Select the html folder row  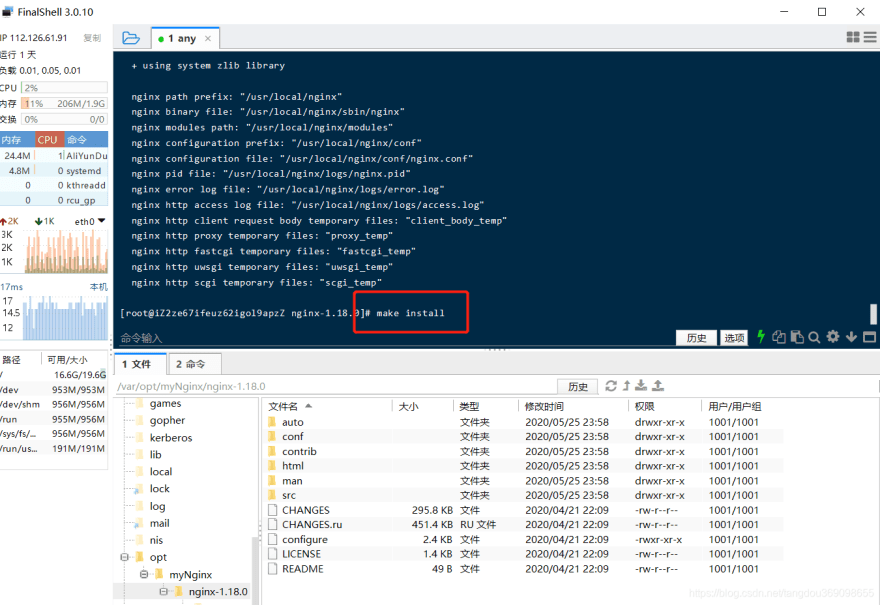tap(524, 466)
